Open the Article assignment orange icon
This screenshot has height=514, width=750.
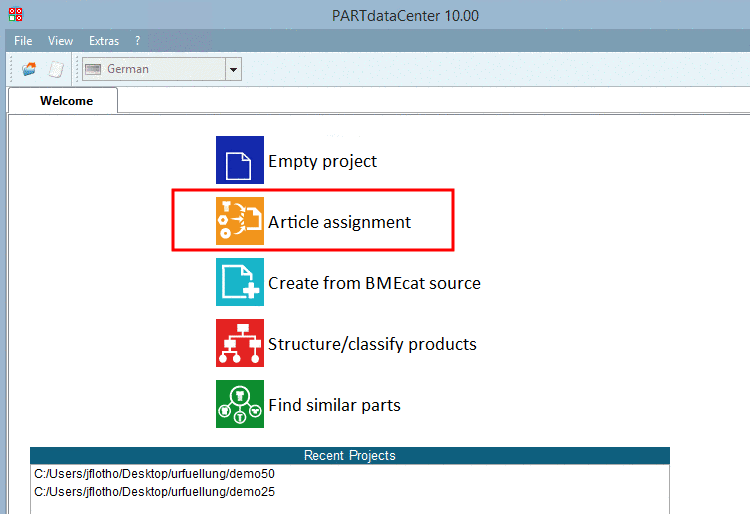click(x=240, y=221)
